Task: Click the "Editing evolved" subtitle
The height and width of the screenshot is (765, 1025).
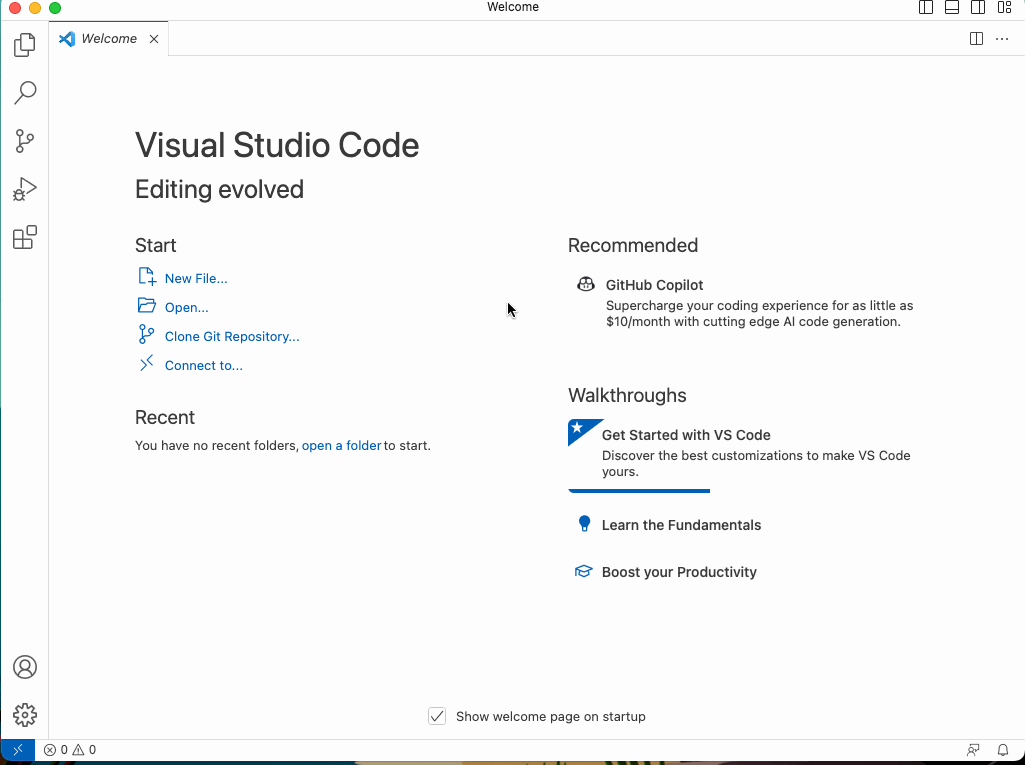Action: point(219,190)
